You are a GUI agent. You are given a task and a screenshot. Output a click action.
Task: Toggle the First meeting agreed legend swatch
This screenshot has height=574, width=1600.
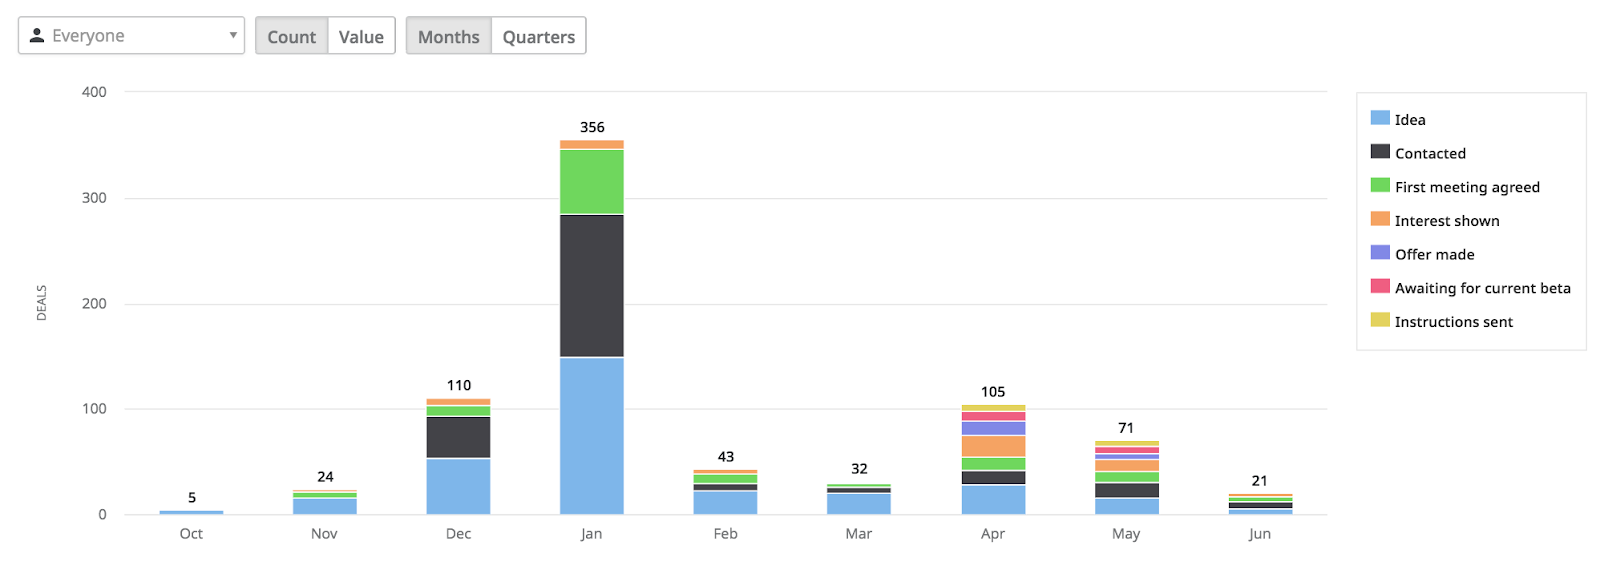(x=1380, y=186)
